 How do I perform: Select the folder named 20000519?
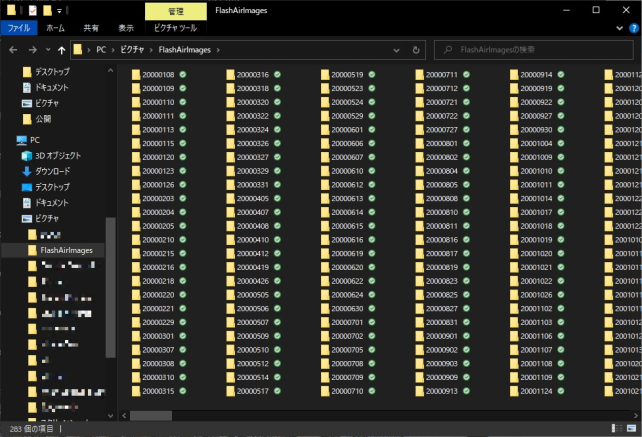click(347, 75)
